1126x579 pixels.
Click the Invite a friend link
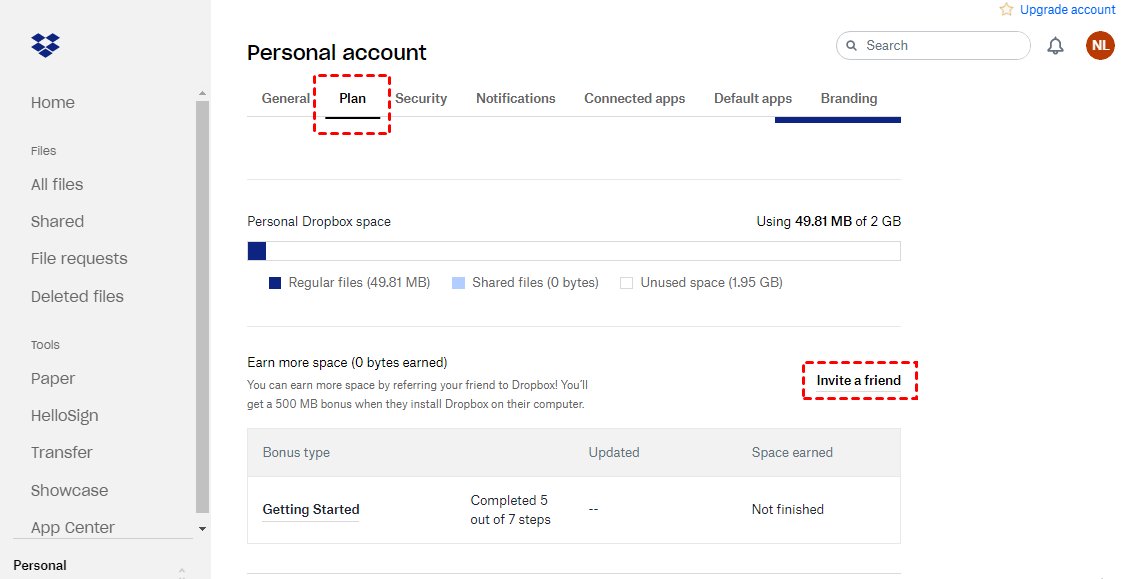coord(858,380)
